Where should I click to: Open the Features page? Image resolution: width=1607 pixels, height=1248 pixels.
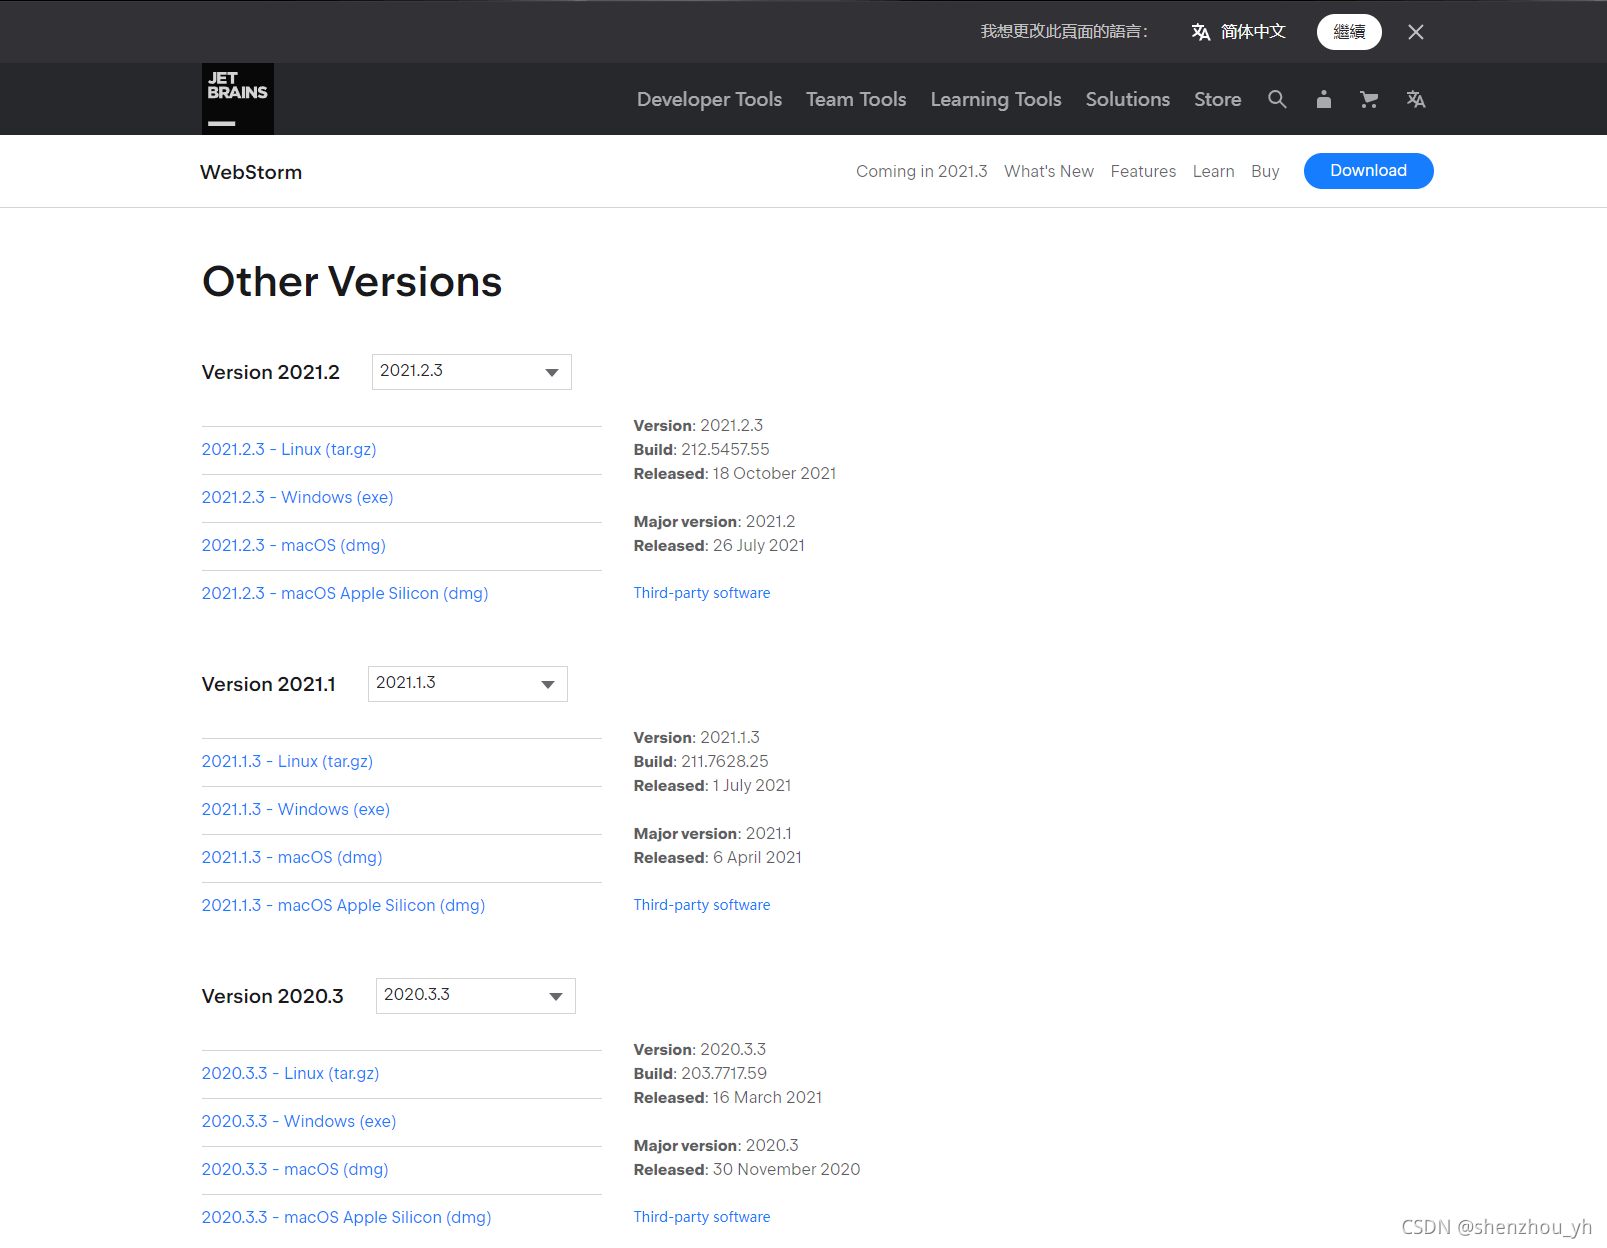[x=1143, y=171]
